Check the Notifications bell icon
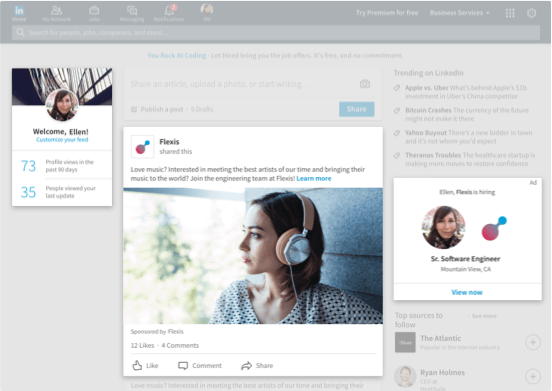 [169, 10]
